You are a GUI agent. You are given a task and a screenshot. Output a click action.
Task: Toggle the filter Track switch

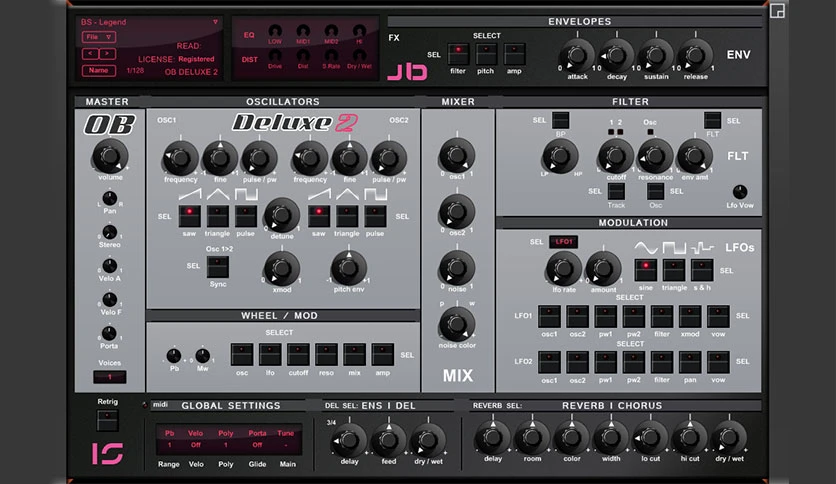[616, 191]
